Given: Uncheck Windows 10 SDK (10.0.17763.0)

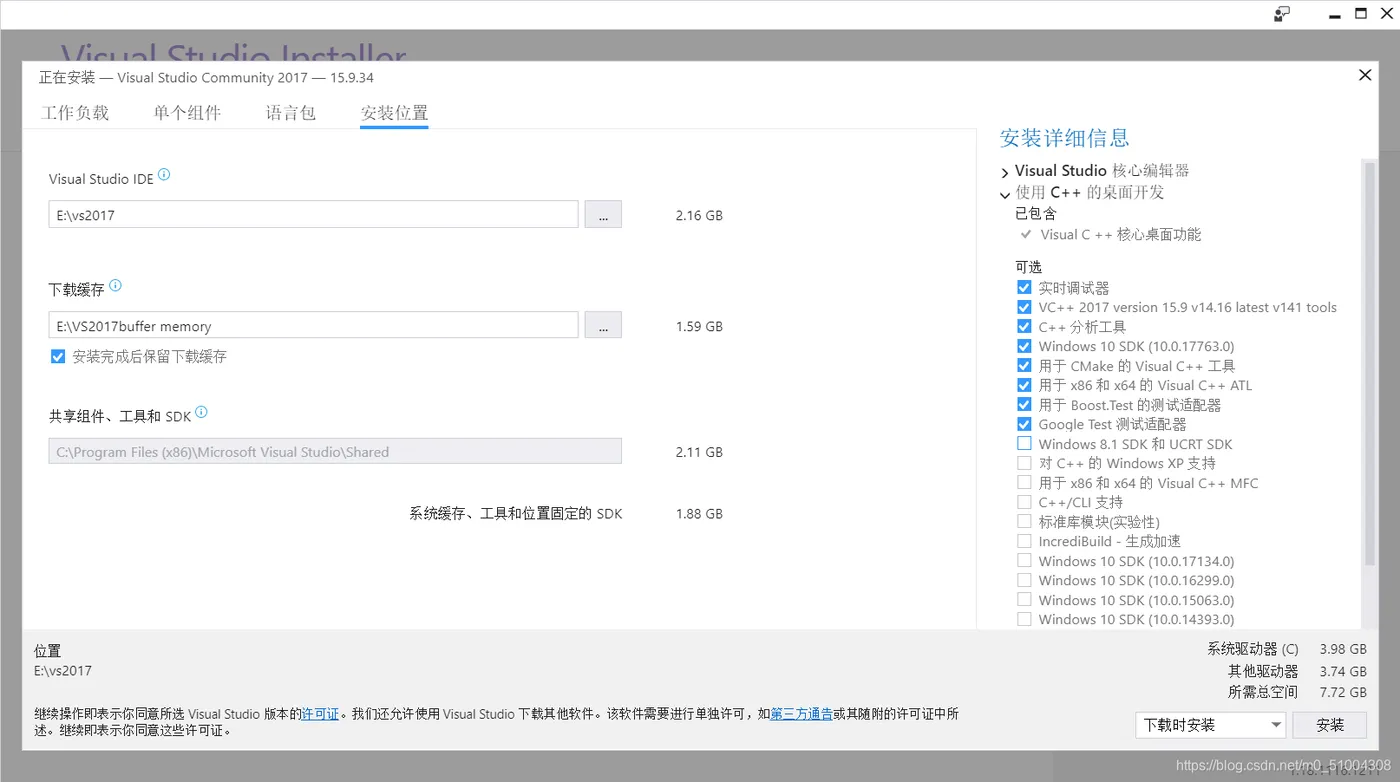Looking at the screenshot, I should click(x=1024, y=346).
